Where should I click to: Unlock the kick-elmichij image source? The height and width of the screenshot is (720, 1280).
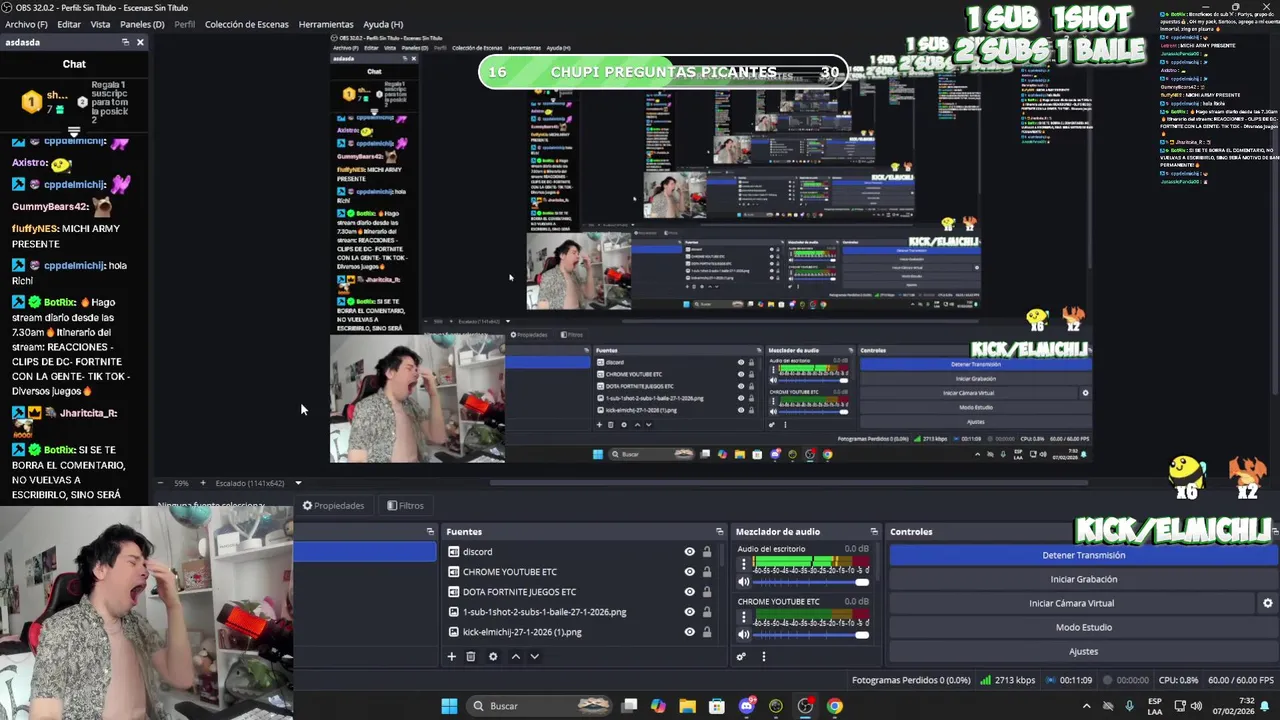click(x=707, y=632)
